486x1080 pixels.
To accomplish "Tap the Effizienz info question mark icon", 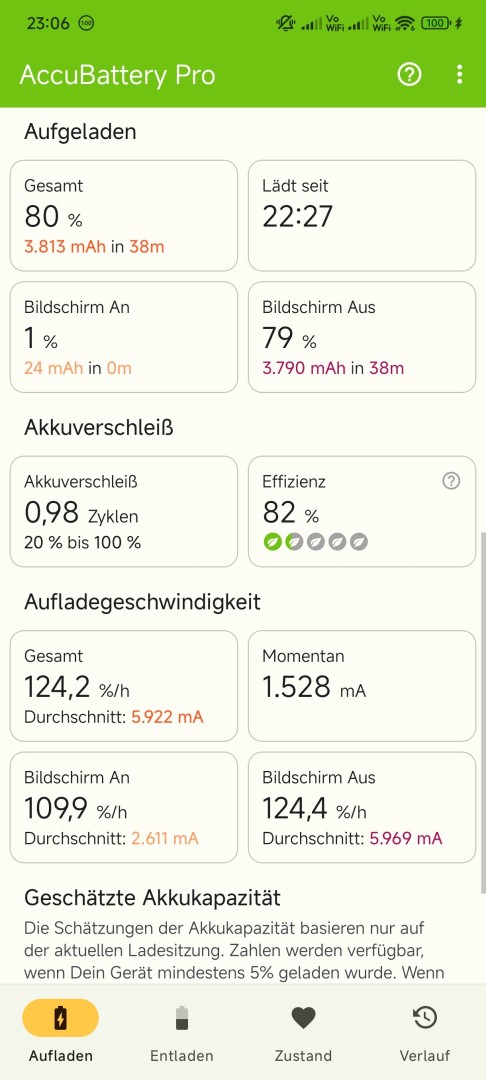I will point(451,481).
